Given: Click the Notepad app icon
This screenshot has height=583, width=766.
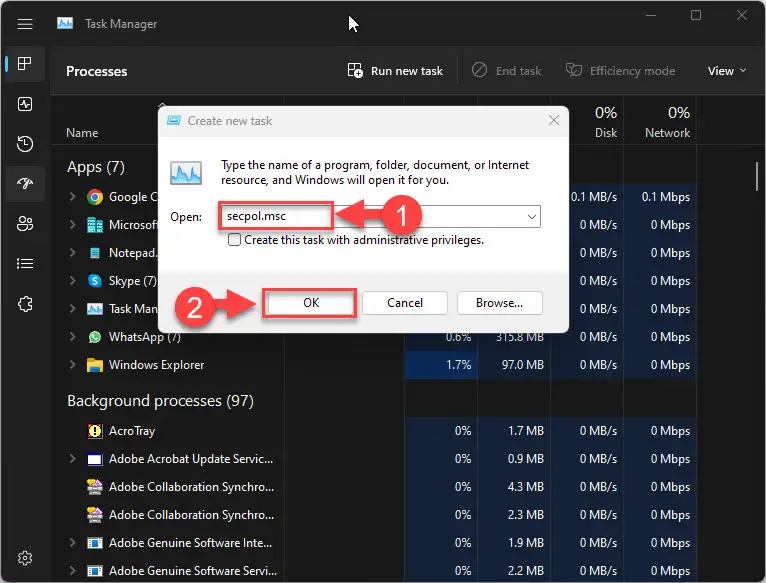Looking at the screenshot, I should [95, 253].
